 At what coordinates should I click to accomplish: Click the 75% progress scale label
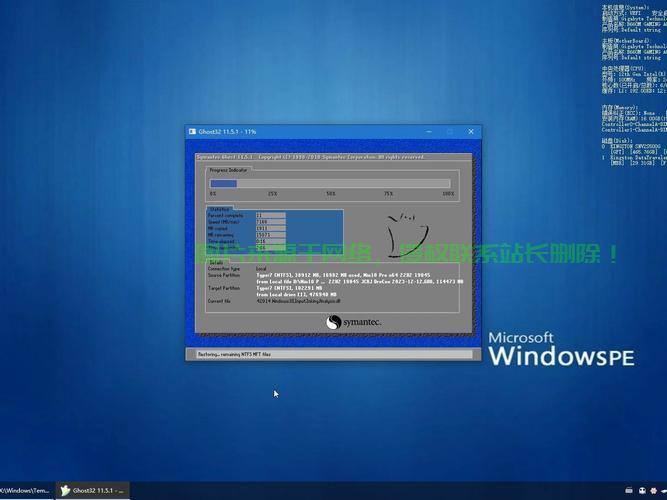pos(388,194)
